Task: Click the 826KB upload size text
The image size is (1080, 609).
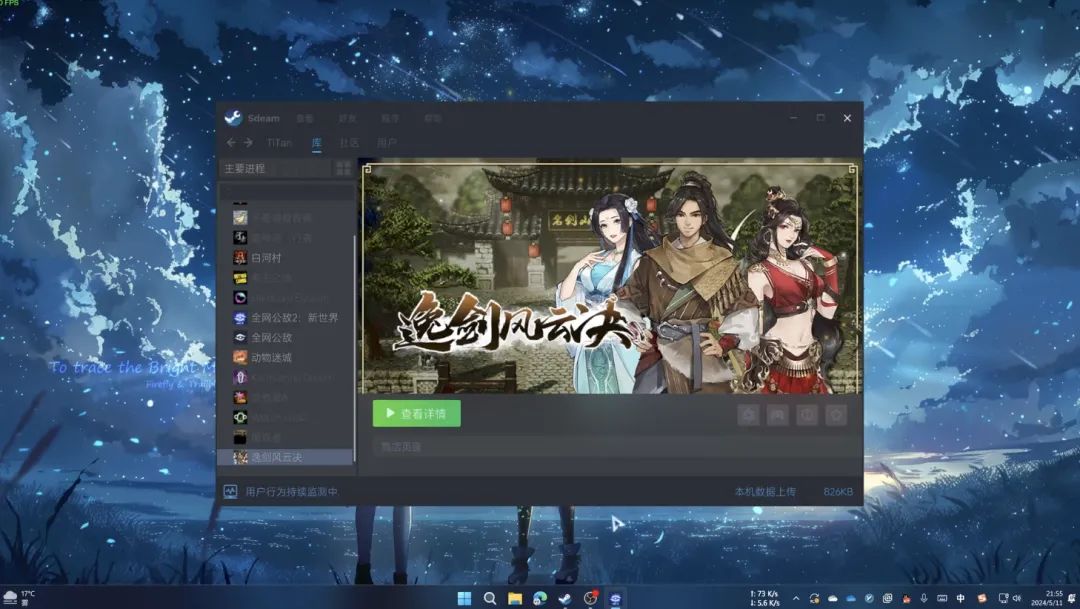Action: [x=838, y=491]
